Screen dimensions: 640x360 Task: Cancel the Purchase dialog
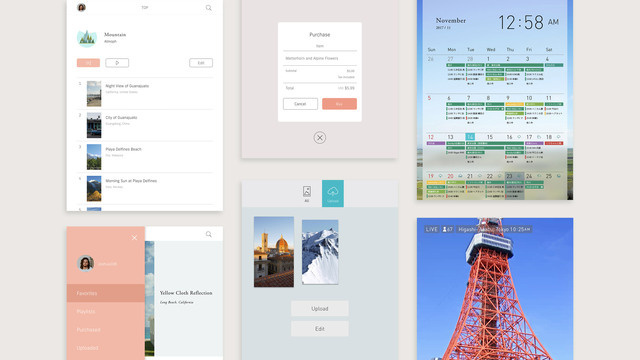(300, 104)
